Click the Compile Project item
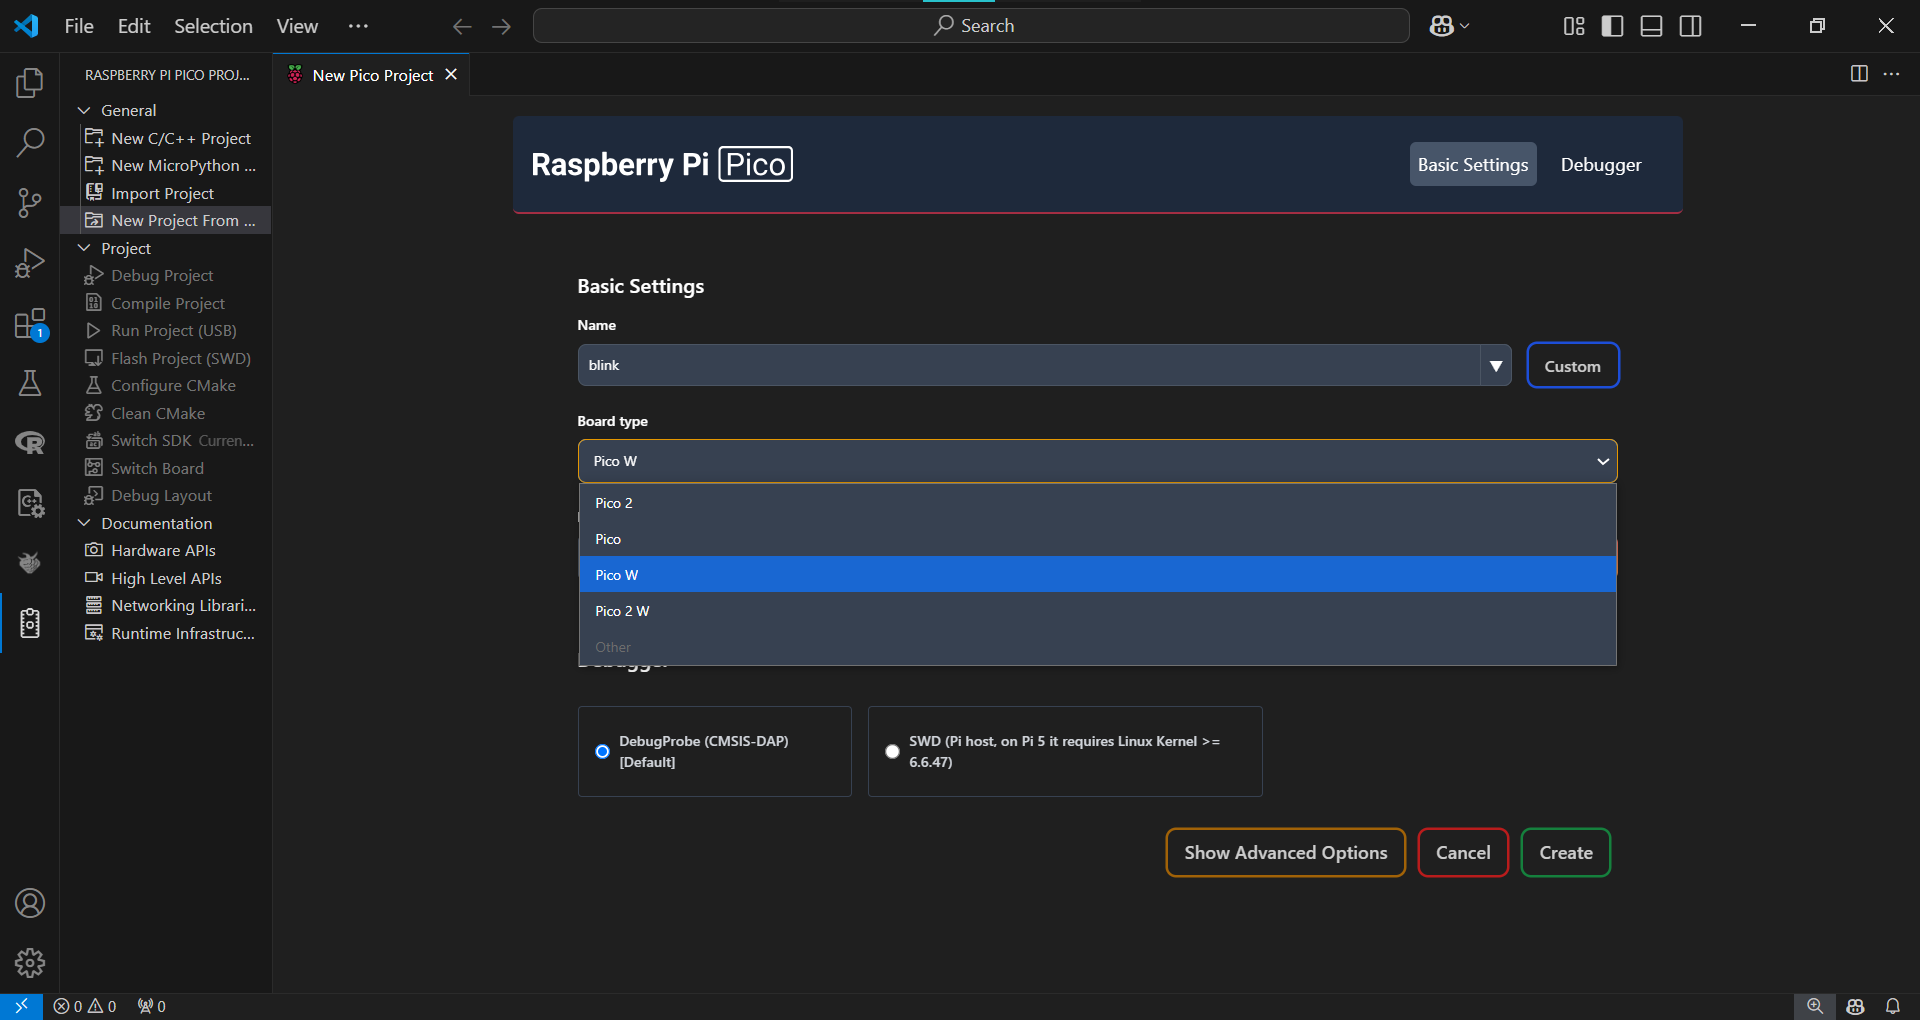 point(166,303)
